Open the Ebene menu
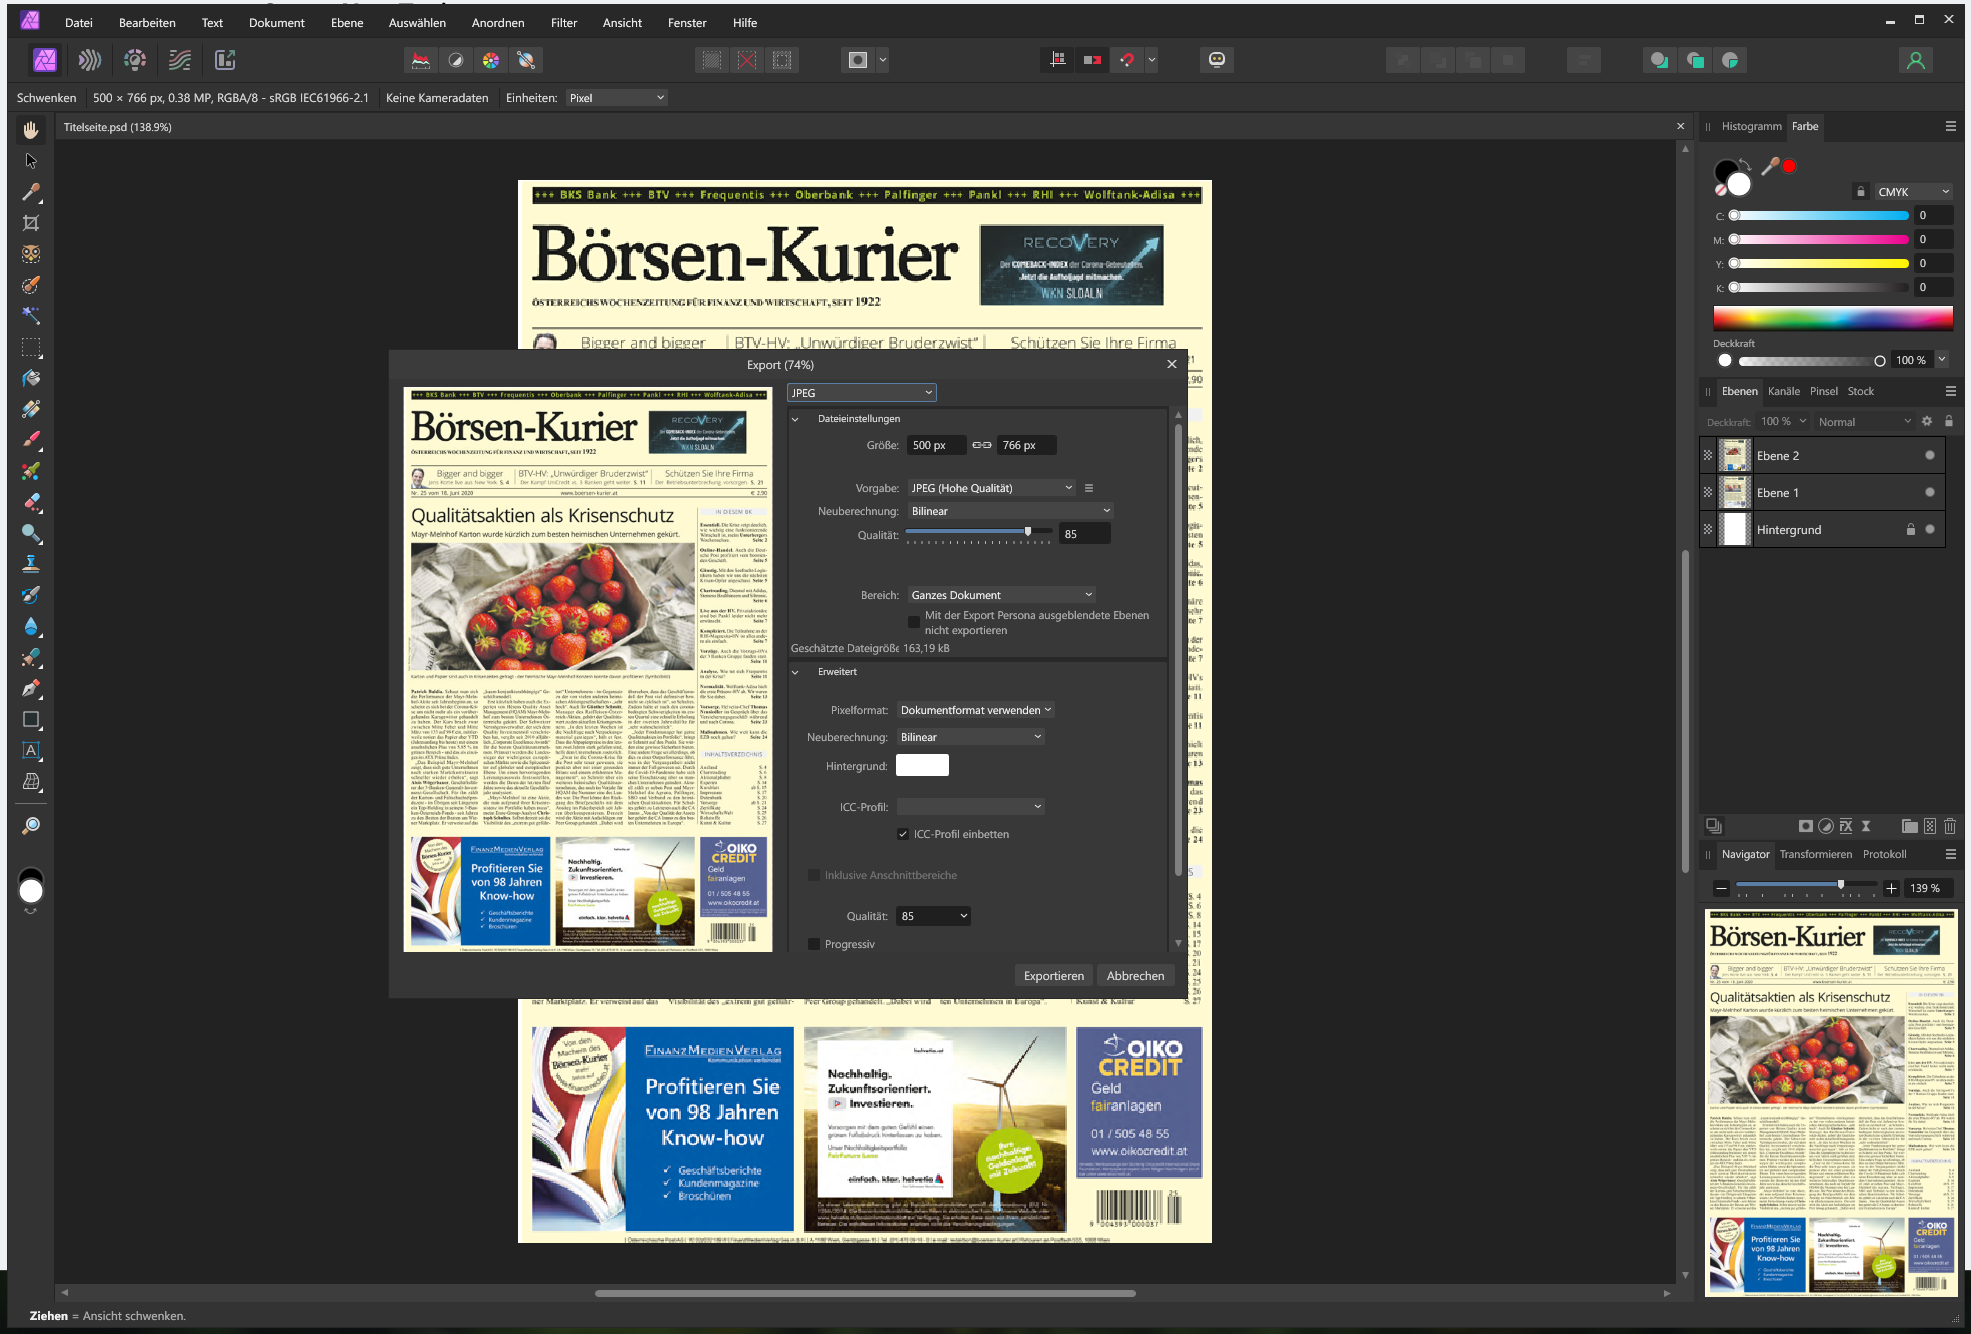 (347, 22)
